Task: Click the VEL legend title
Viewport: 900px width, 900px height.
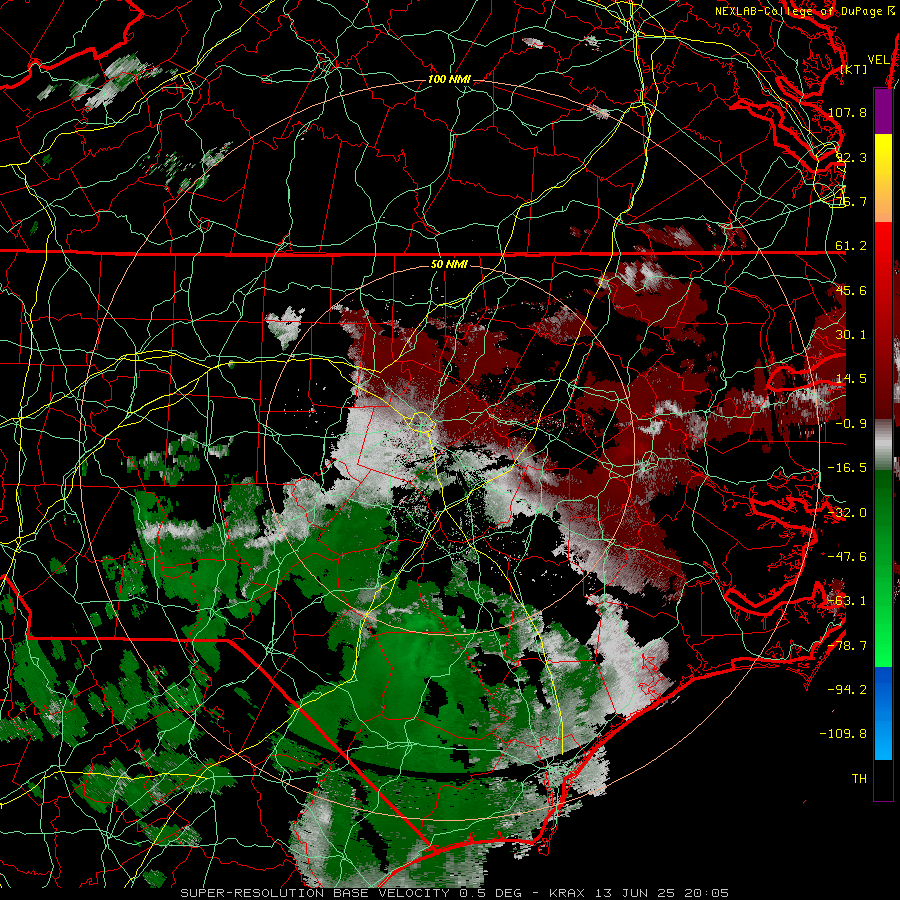Action: pos(878,60)
